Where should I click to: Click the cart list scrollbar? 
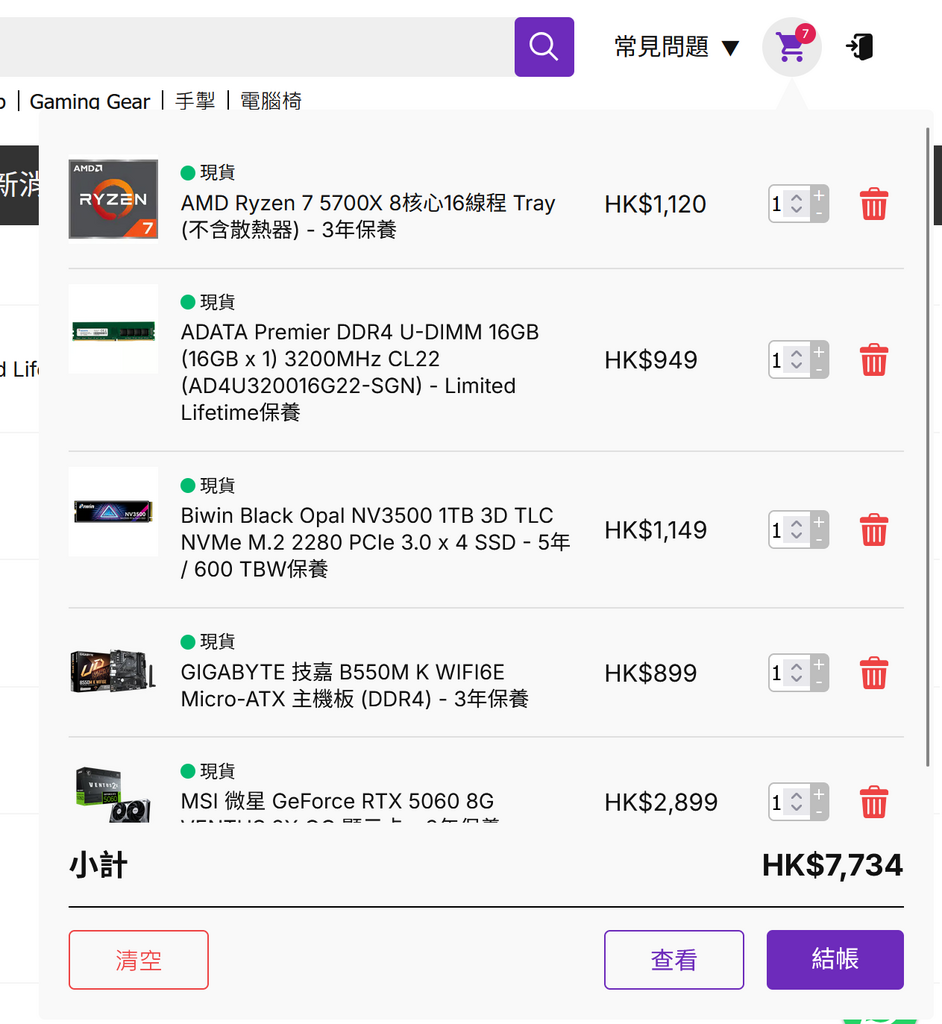927,447
